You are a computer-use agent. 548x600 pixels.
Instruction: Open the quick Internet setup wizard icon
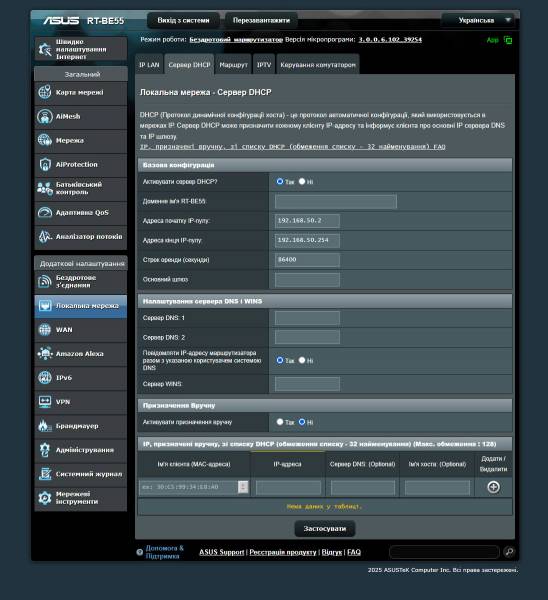click(x=45, y=49)
